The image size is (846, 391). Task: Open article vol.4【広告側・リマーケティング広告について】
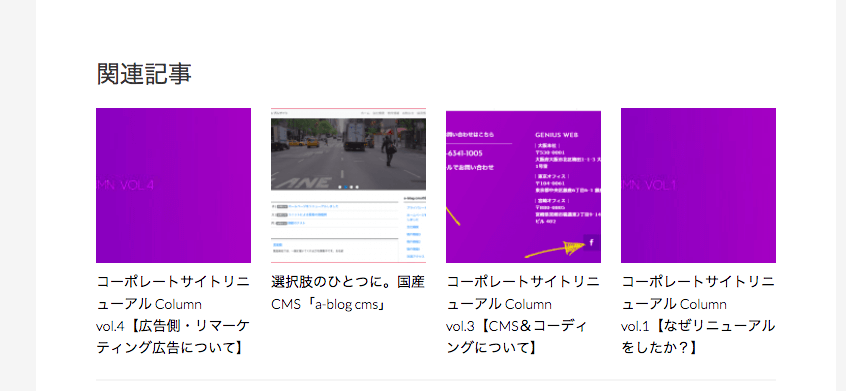coord(173,315)
